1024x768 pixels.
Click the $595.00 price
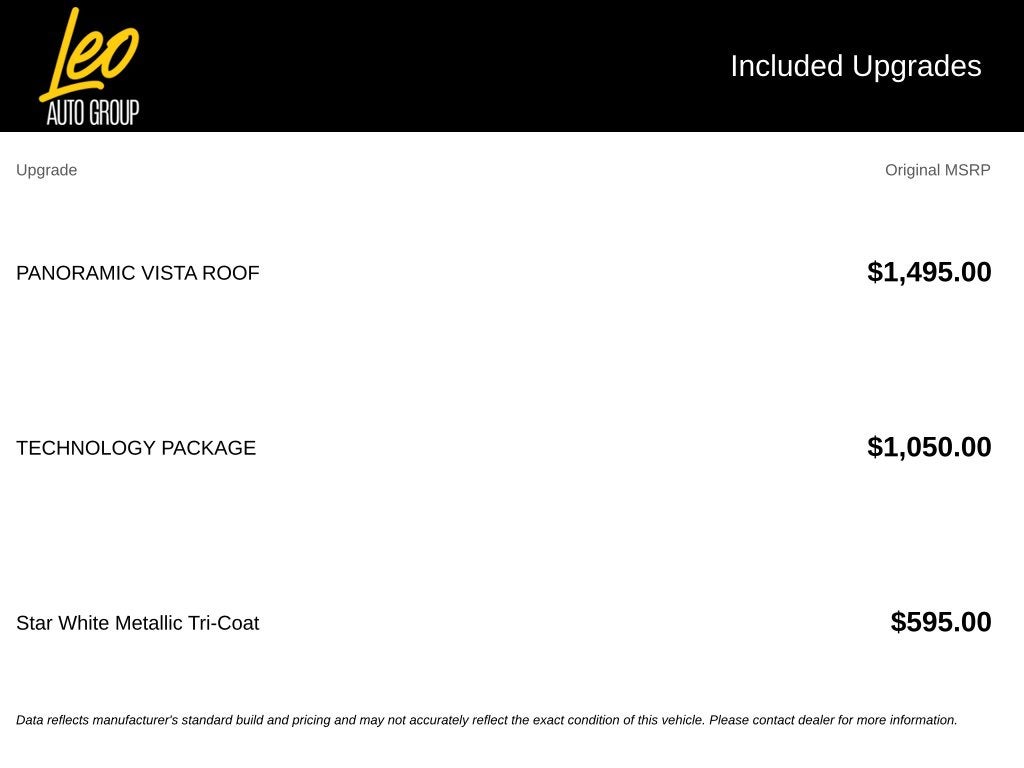click(x=940, y=622)
